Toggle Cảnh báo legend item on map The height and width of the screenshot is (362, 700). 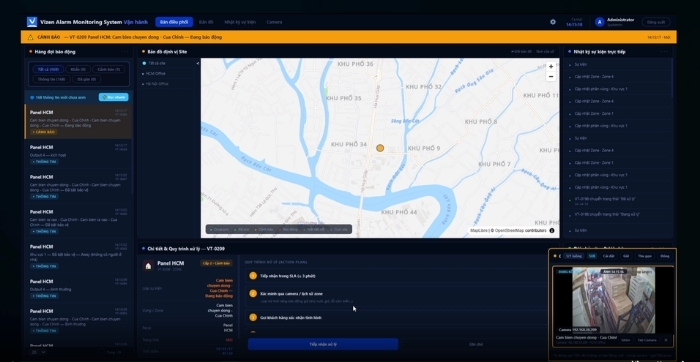coord(264,229)
